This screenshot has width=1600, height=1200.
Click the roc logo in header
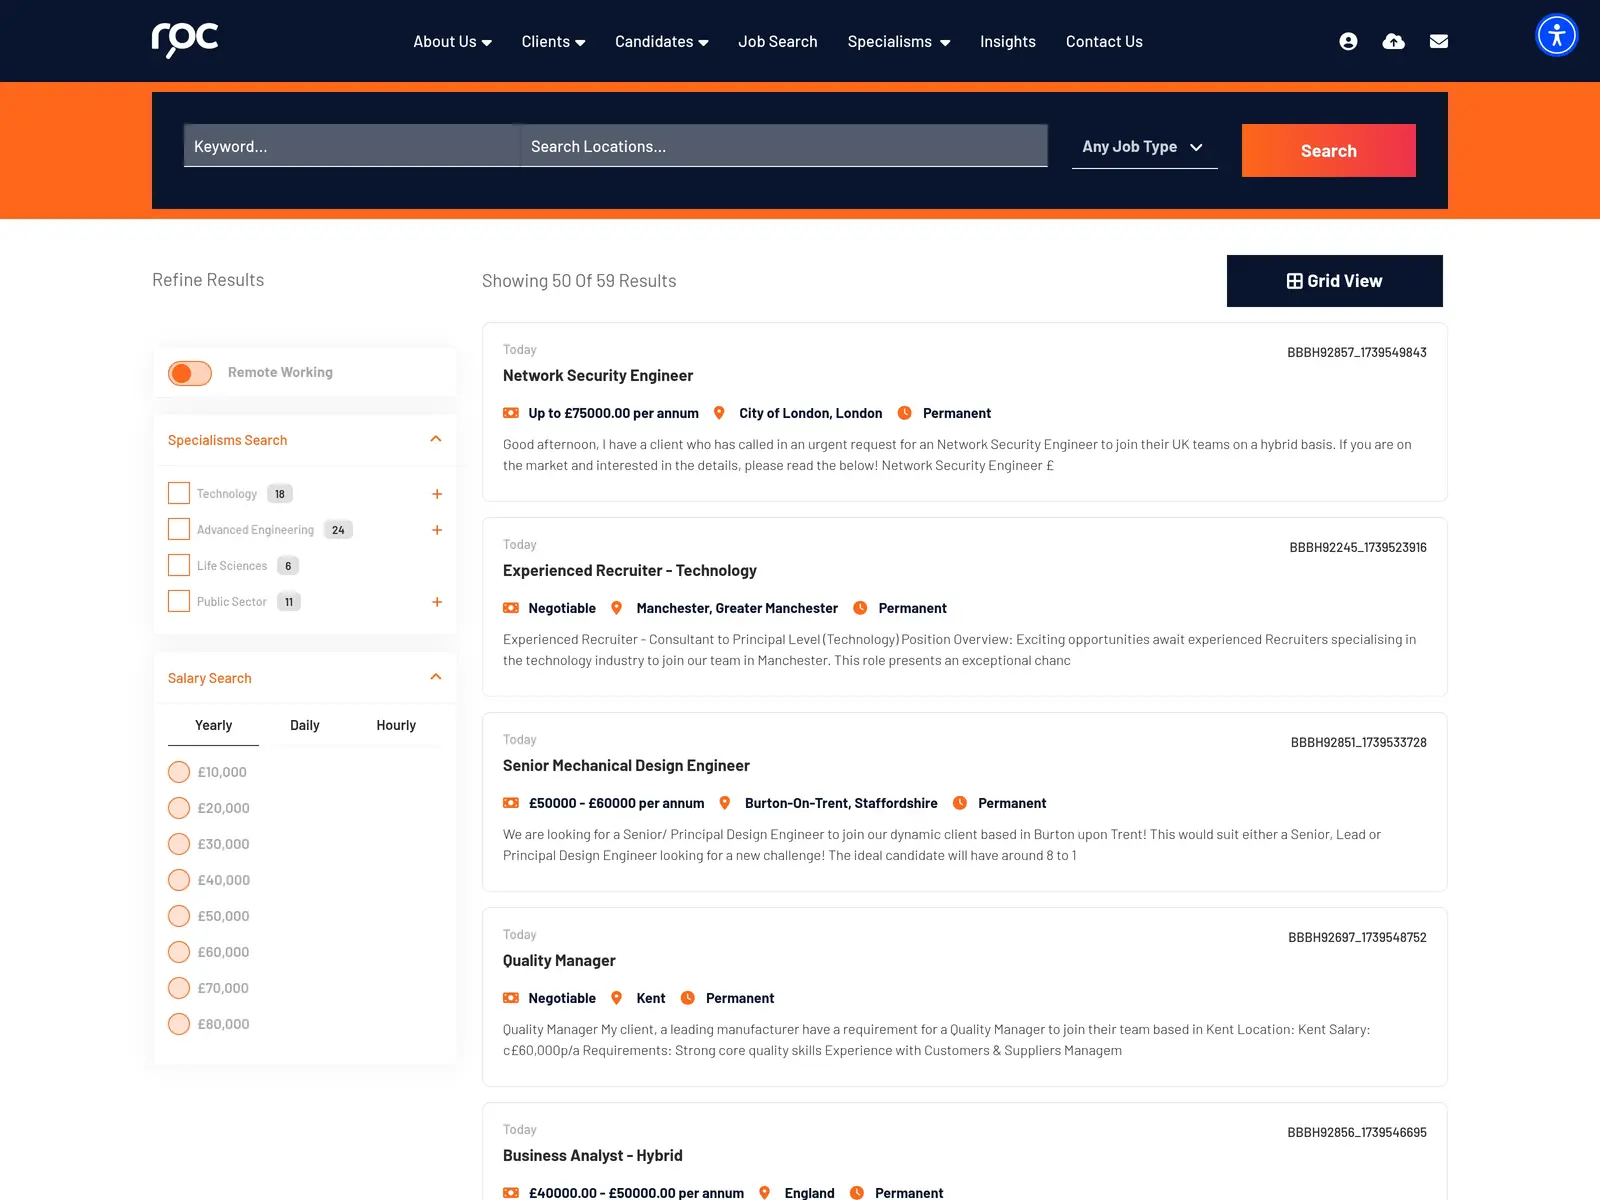185,40
